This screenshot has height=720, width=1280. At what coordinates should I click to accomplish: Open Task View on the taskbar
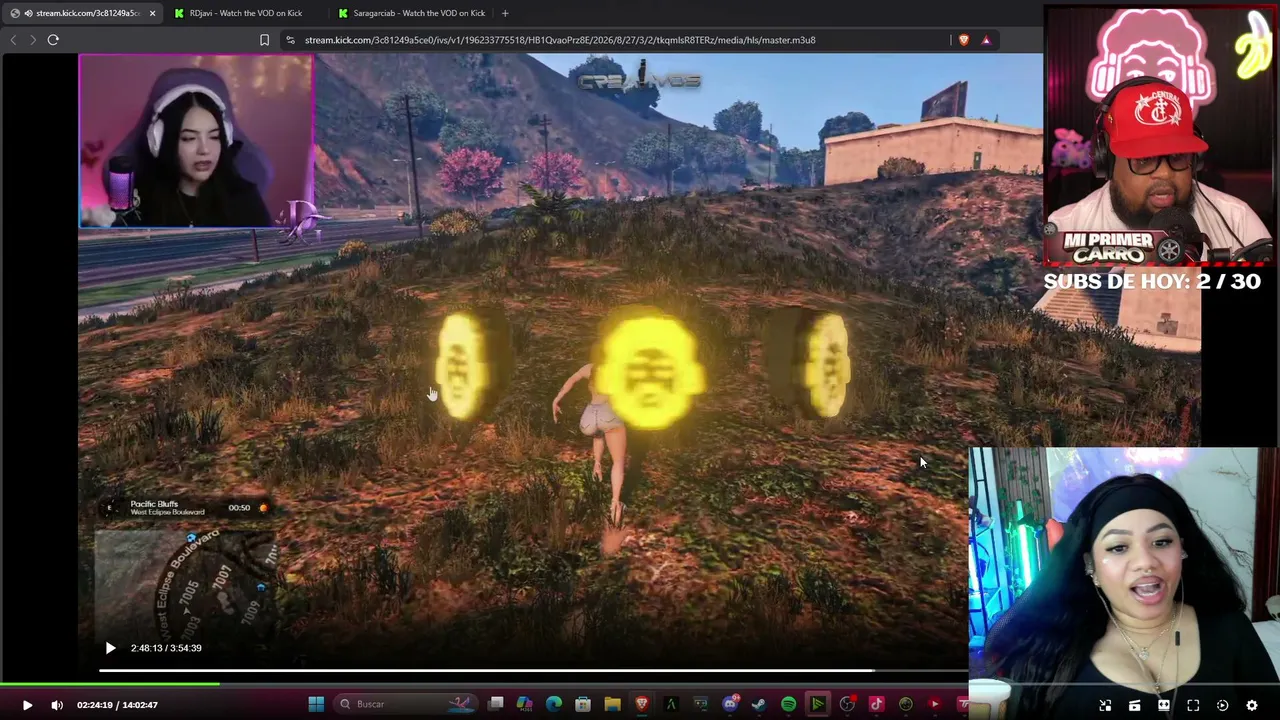(496, 704)
